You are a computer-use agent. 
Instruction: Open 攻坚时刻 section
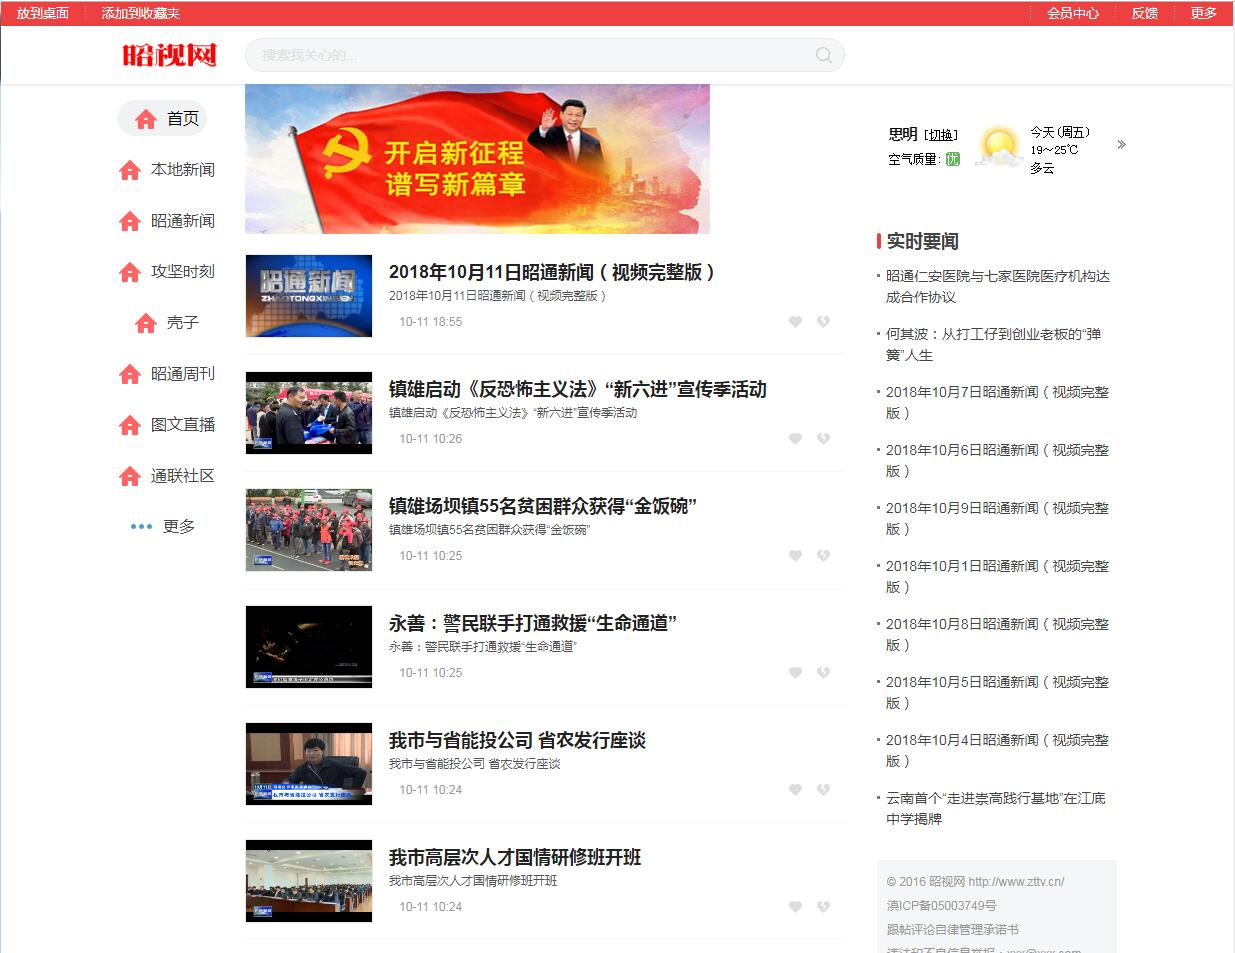[183, 272]
